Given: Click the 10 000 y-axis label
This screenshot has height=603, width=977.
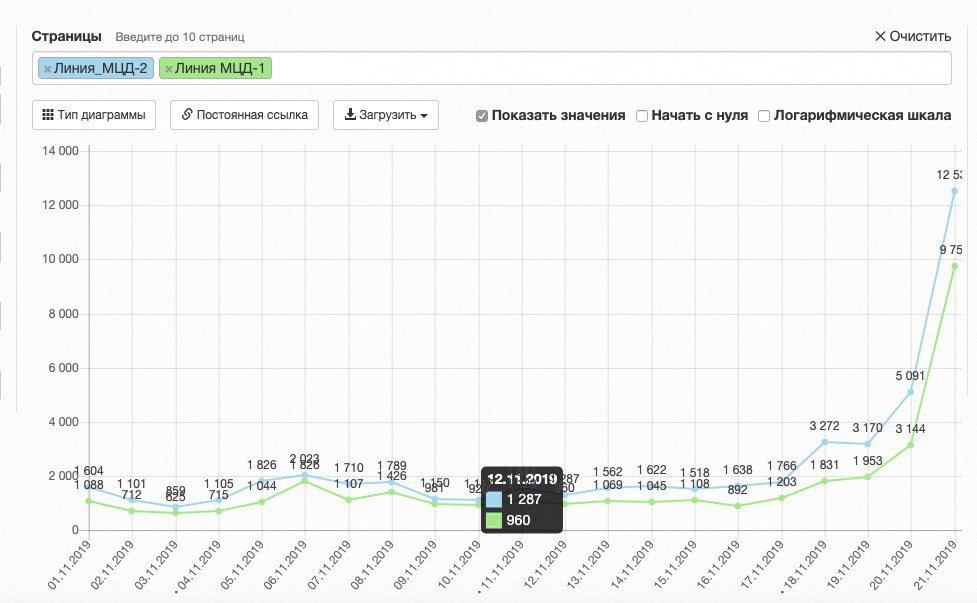Looking at the screenshot, I should click(60, 259).
